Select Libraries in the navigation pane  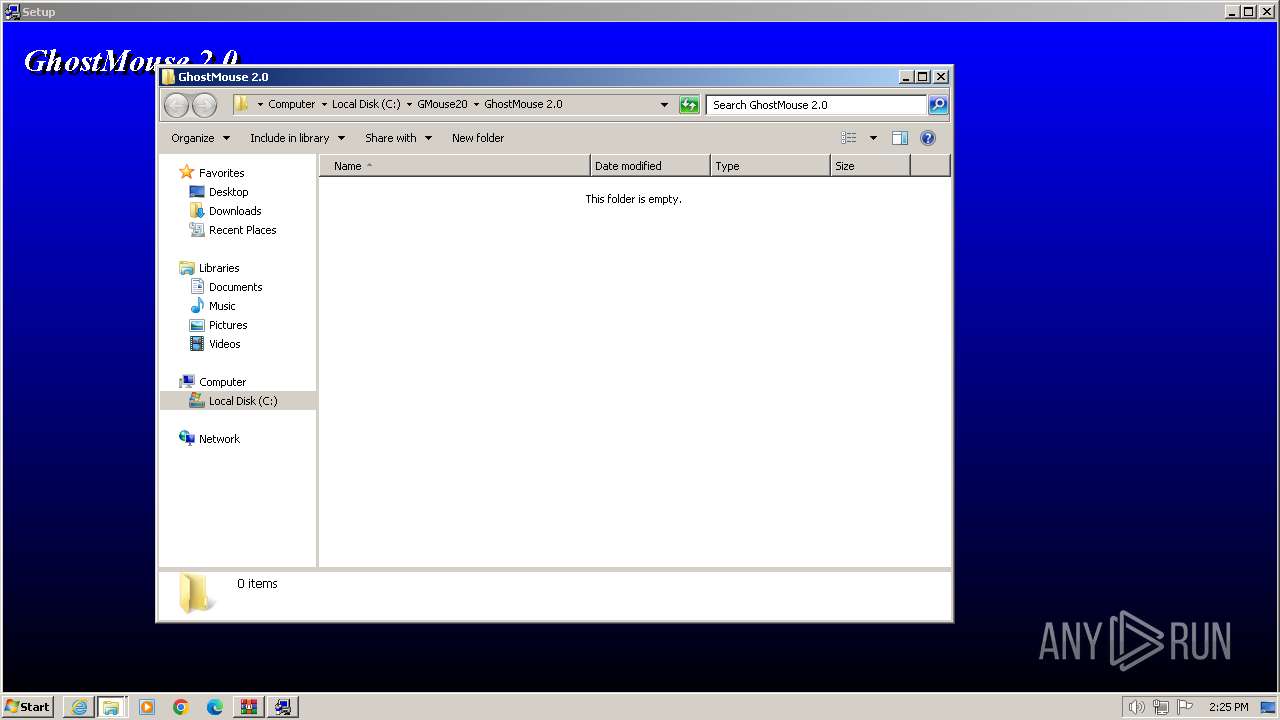(x=218, y=268)
